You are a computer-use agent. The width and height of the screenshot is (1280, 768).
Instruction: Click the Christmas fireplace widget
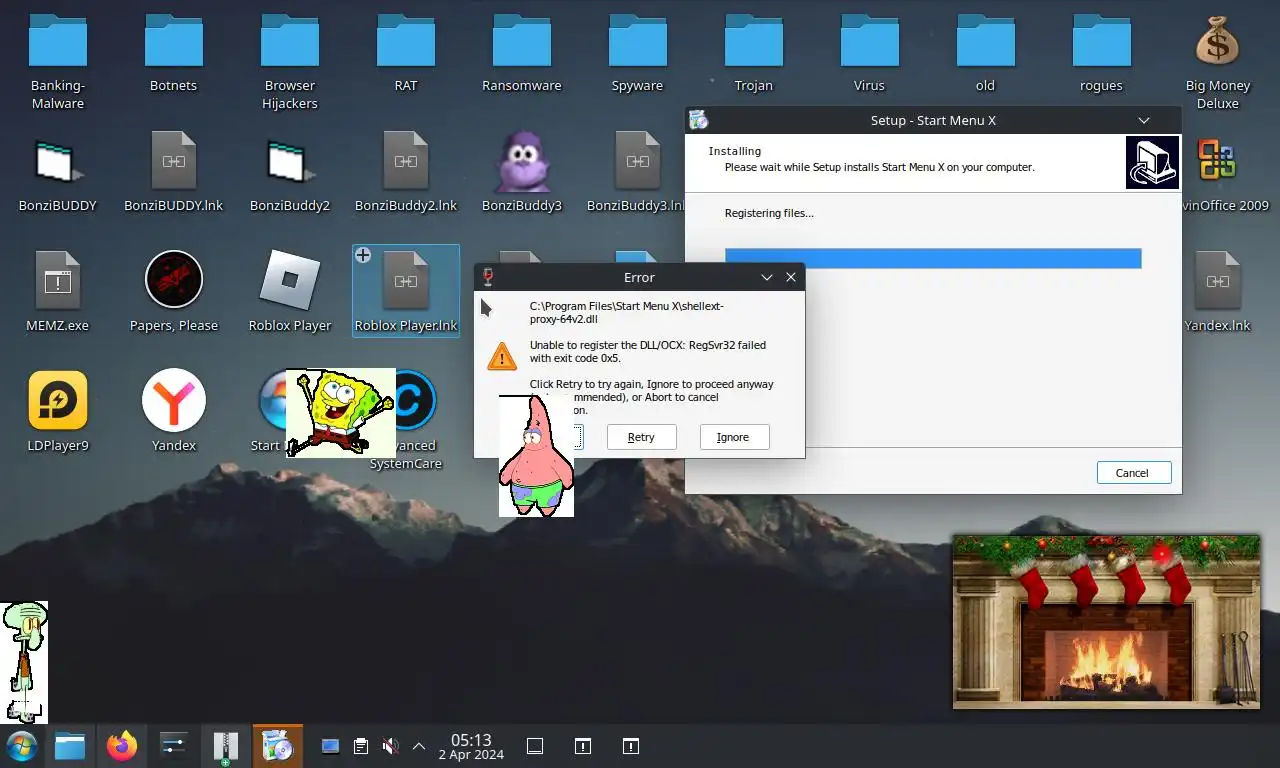(x=1106, y=621)
